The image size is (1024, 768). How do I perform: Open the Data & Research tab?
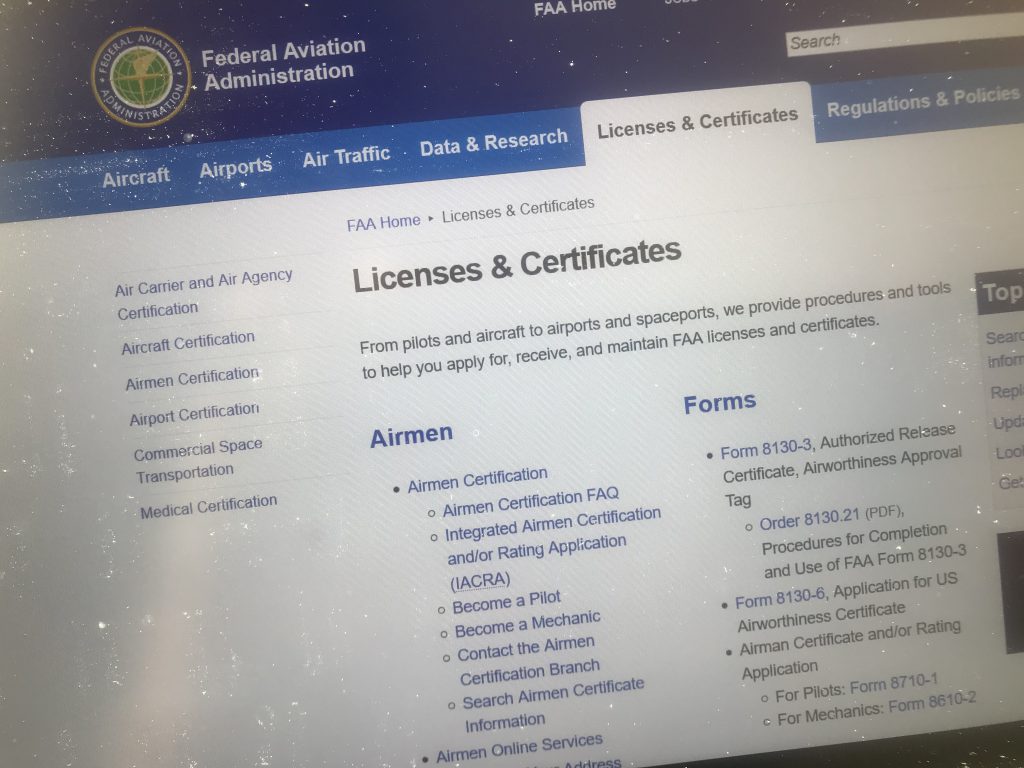494,143
